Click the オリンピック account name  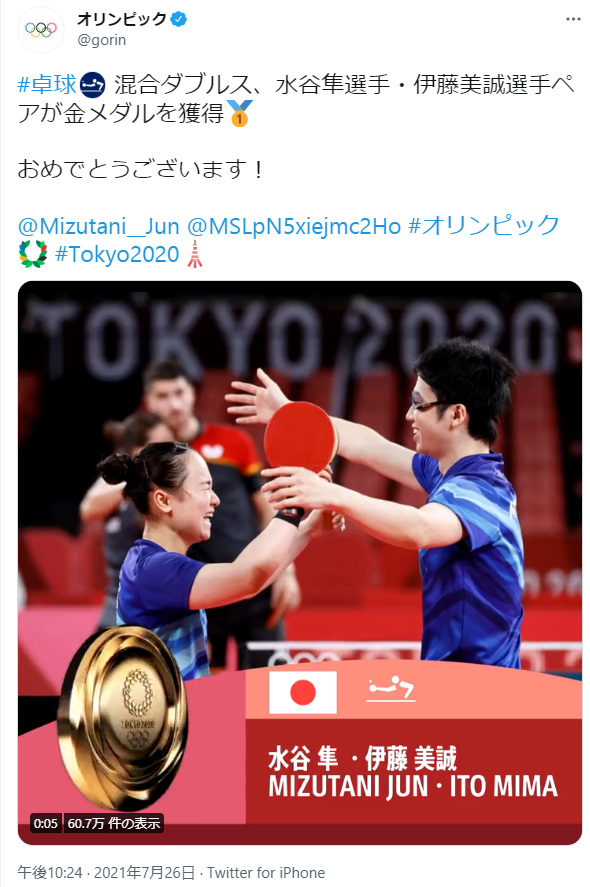(x=122, y=19)
